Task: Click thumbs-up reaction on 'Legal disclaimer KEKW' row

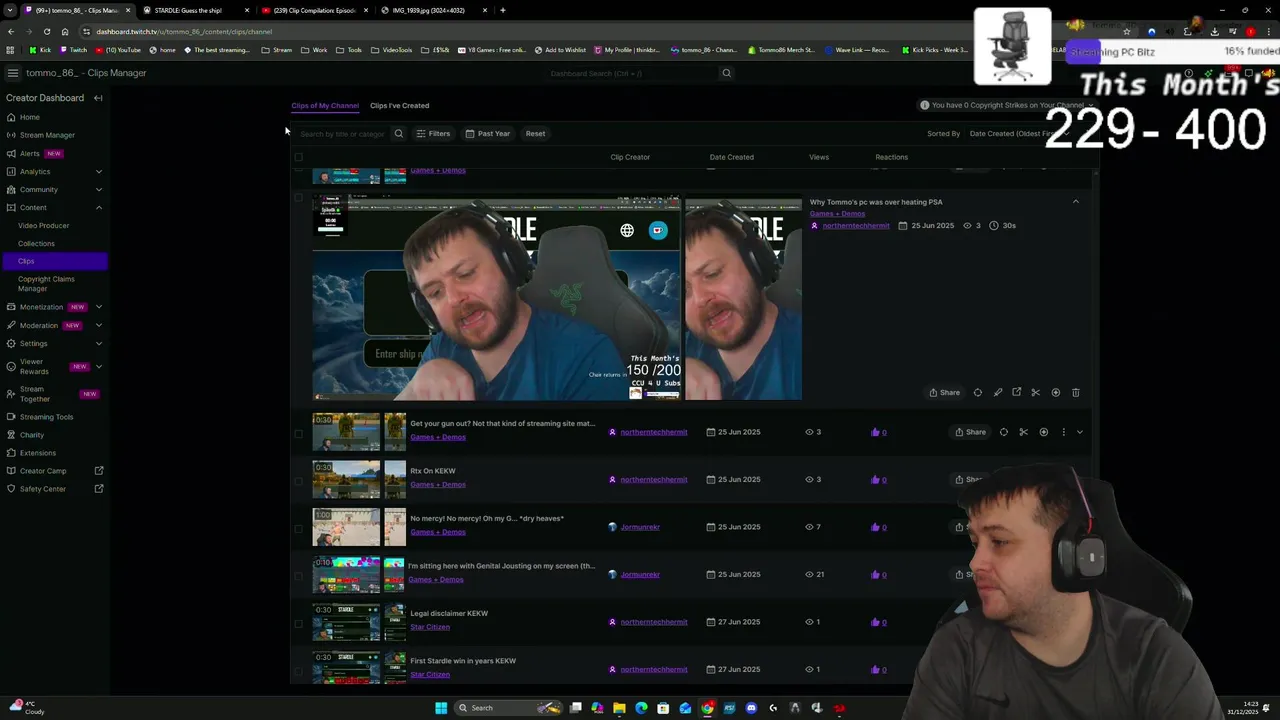Action: (x=879, y=622)
